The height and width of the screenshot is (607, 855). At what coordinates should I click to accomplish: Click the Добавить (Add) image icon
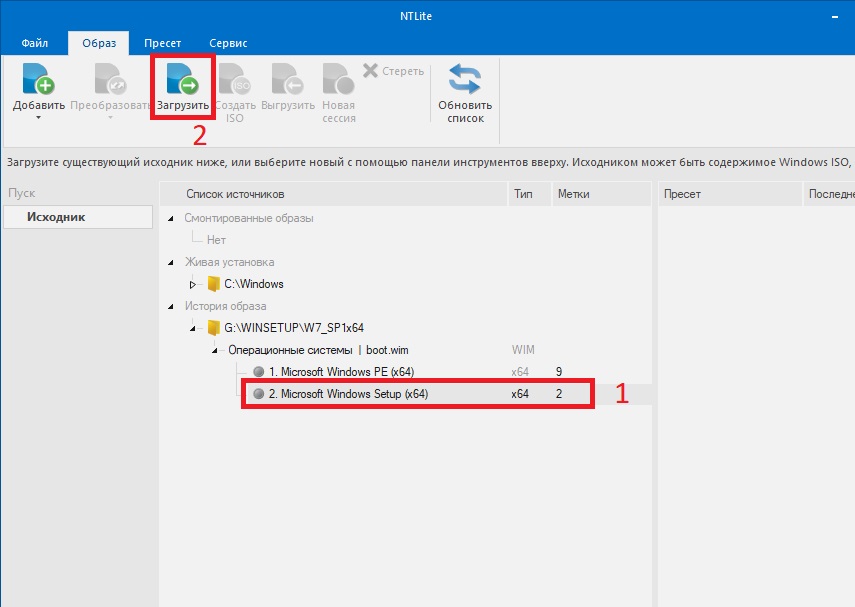38,79
